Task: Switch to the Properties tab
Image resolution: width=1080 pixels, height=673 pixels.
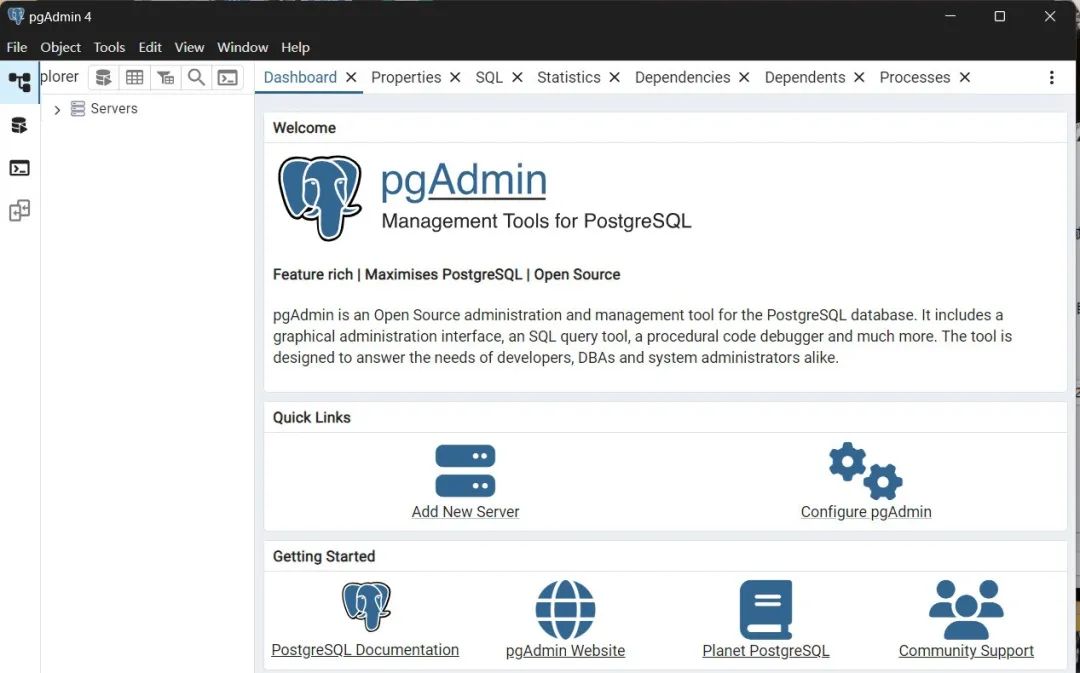Action: point(406,77)
